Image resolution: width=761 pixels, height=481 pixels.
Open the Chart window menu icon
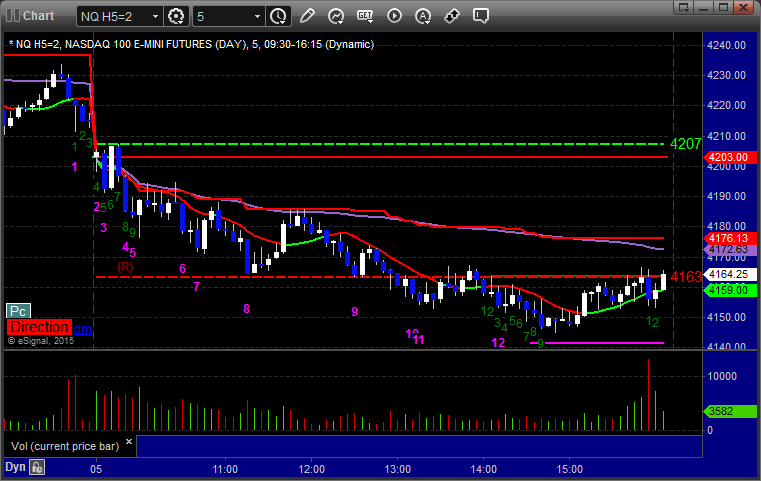(10, 15)
